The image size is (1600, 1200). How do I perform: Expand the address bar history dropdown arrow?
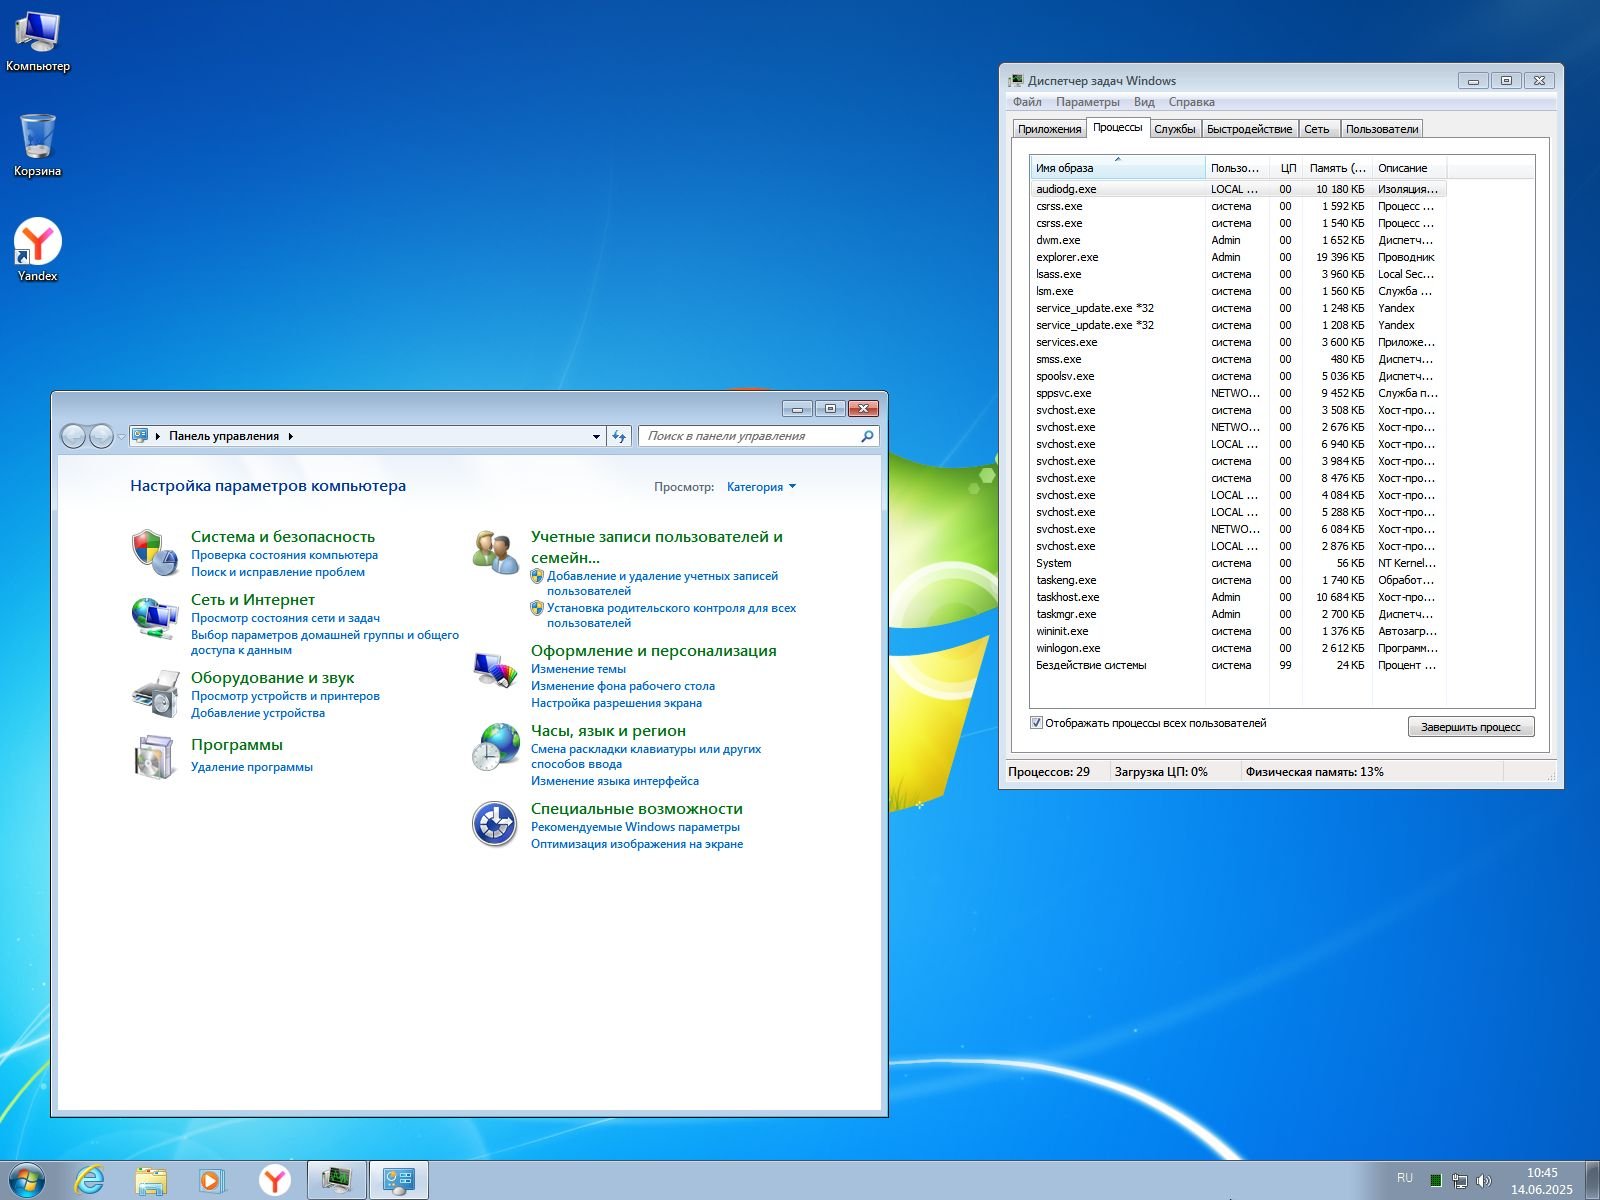596,436
